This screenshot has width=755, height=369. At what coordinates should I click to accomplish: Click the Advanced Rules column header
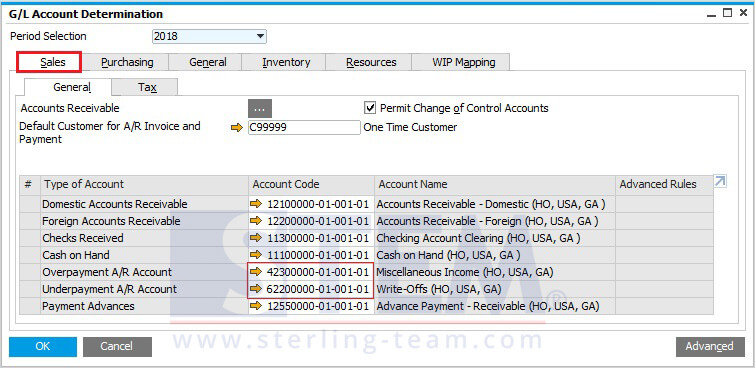664,184
